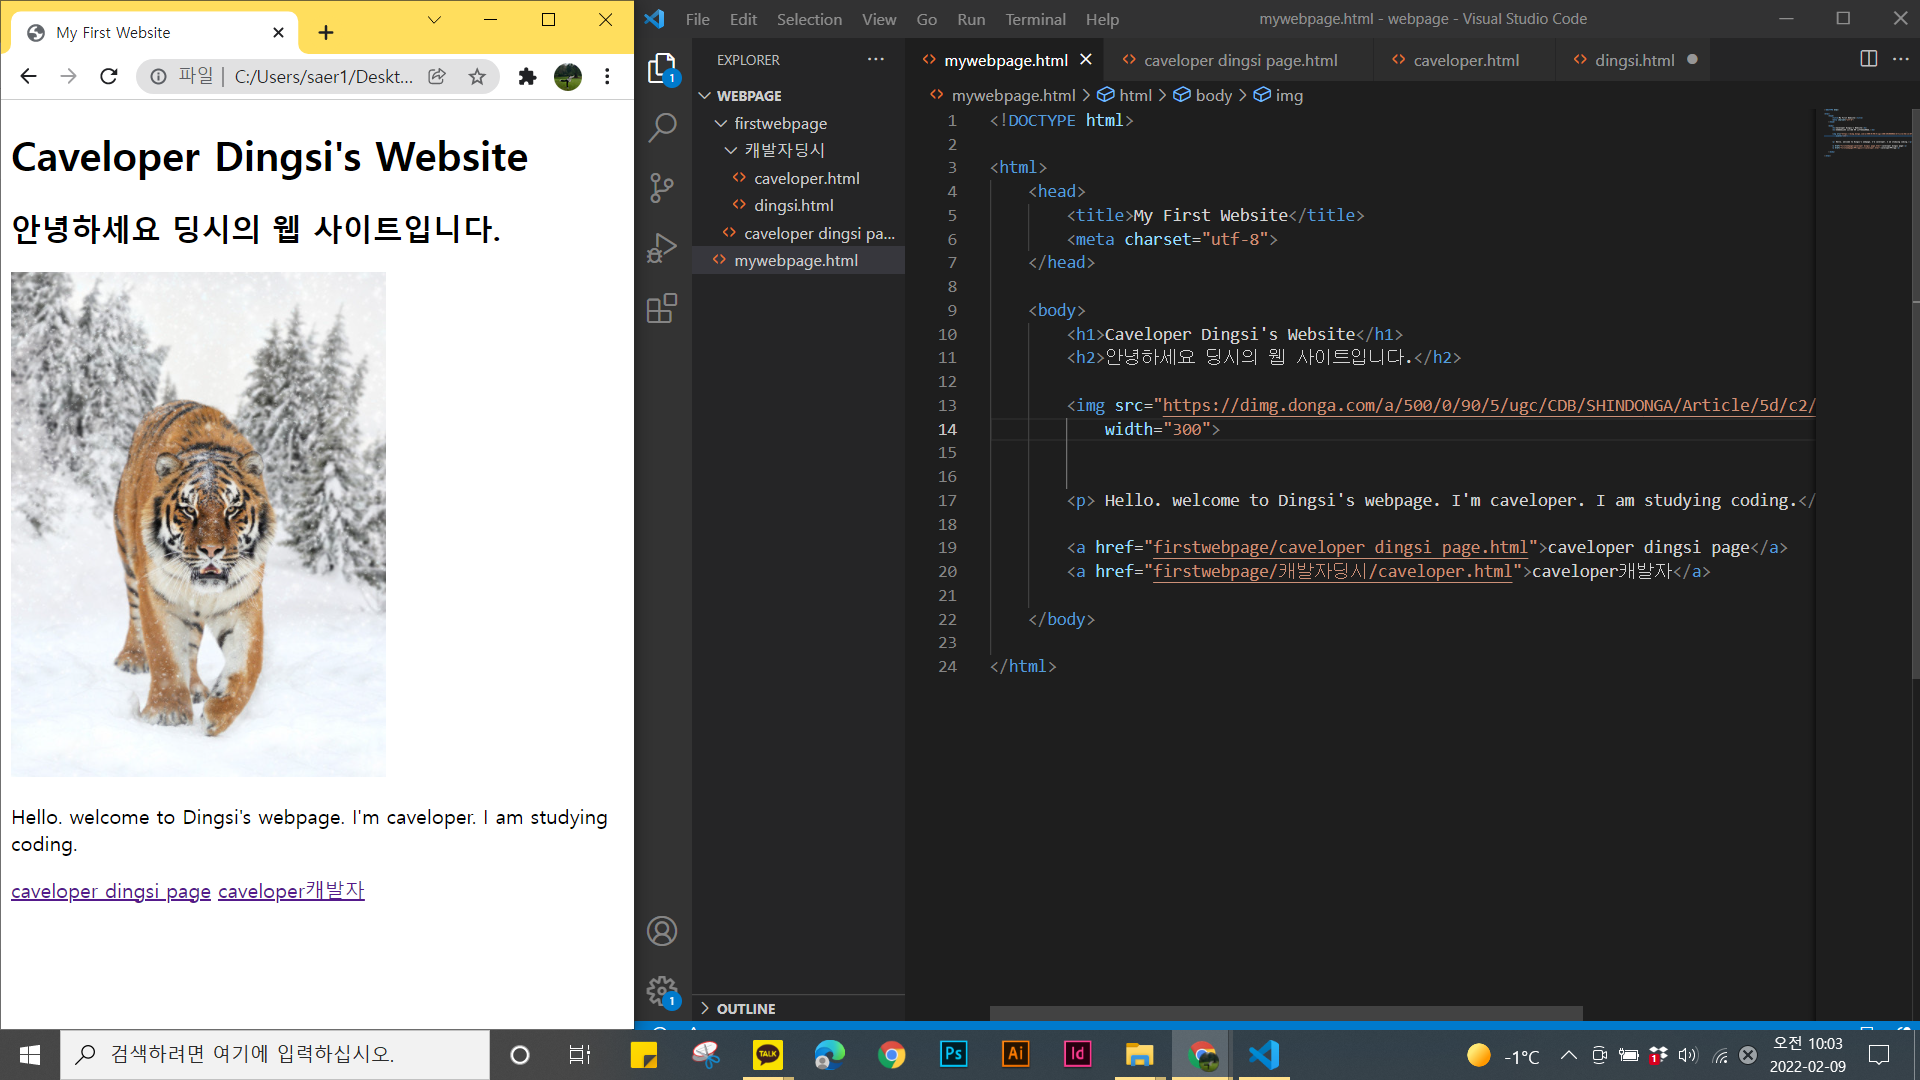
Task: Open the Run and Debug view
Action: pyautogui.click(x=662, y=248)
